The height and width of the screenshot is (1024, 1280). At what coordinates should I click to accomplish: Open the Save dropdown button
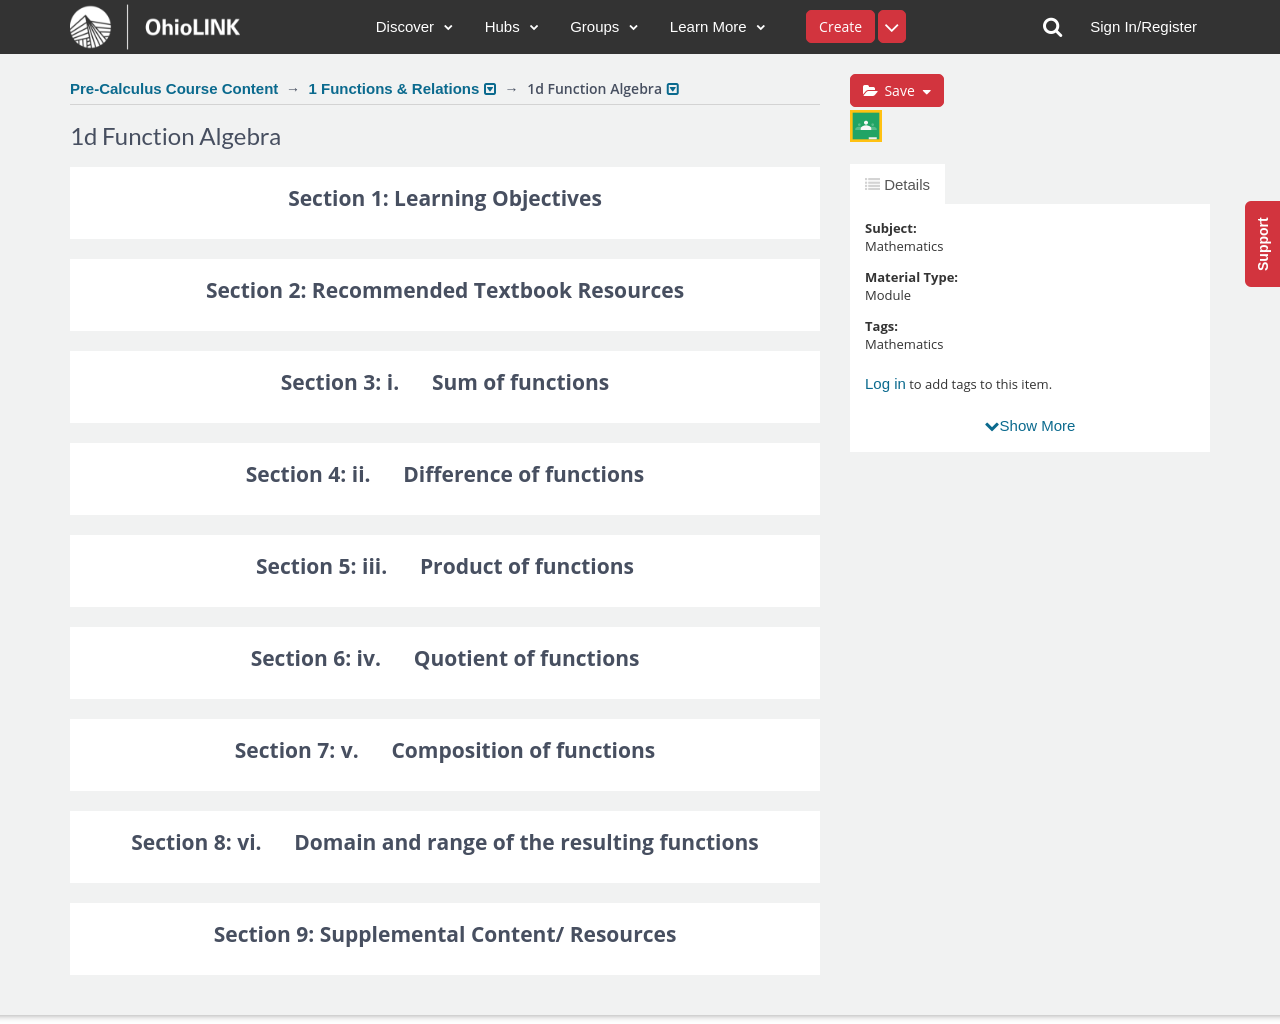point(897,91)
